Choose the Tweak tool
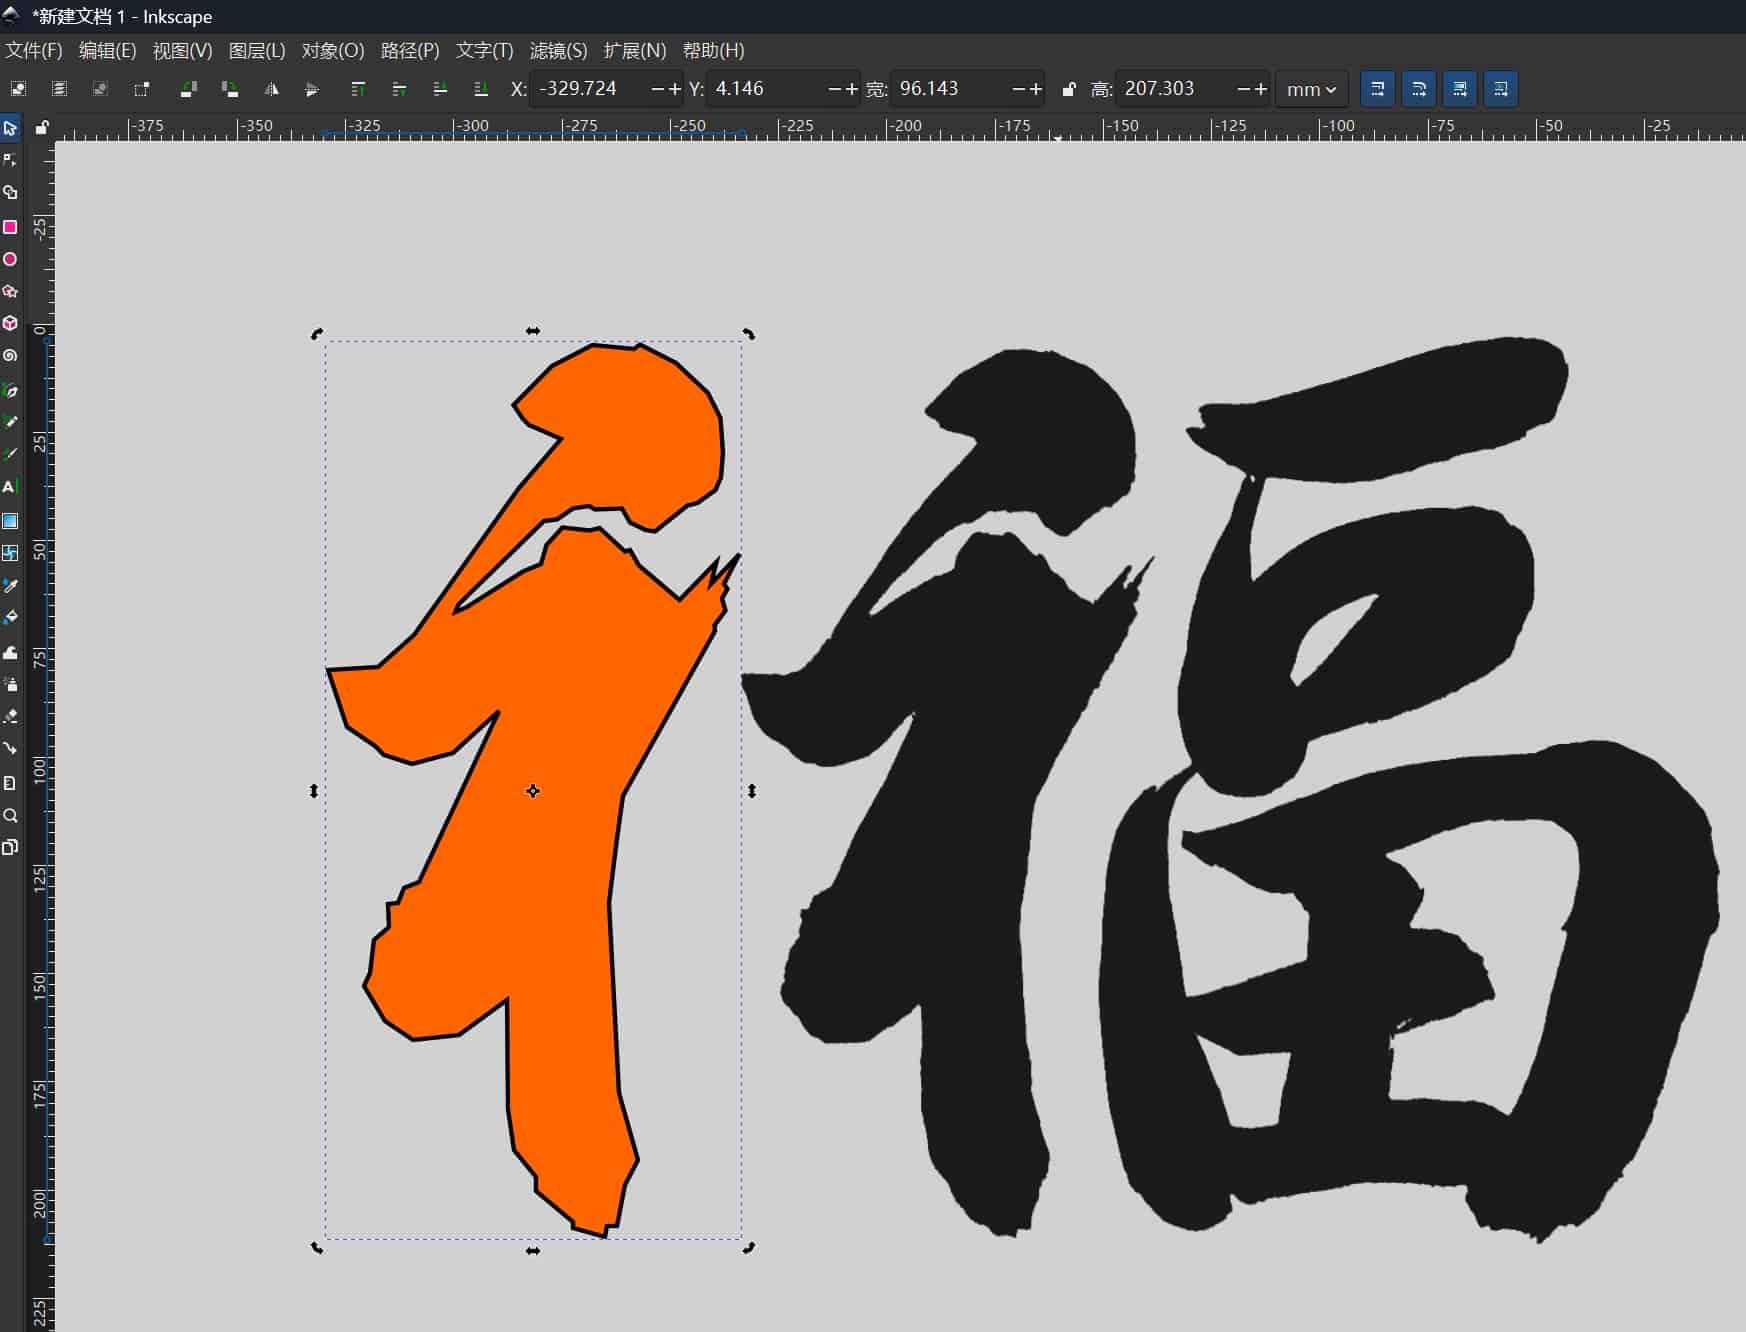The height and width of the screenshot is (1332, 1746). [10, 652]
